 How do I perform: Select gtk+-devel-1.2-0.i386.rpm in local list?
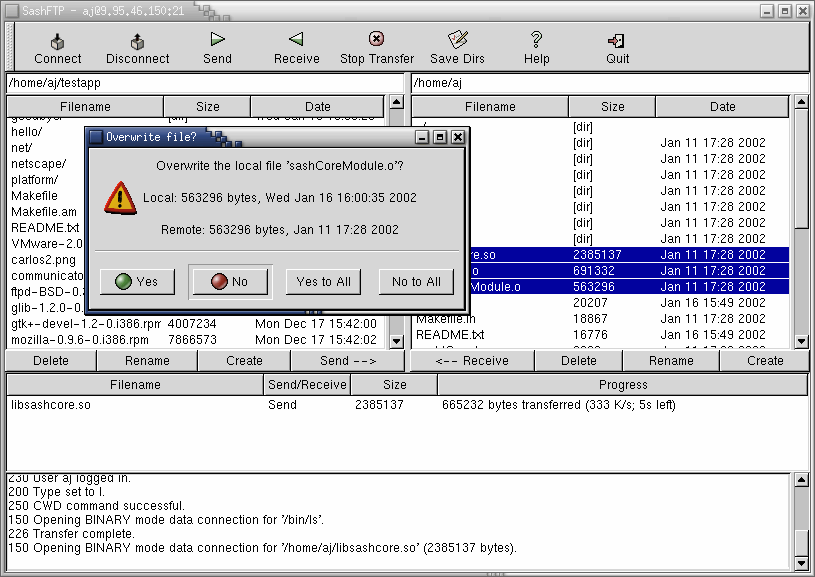click(x=86, y=324)
